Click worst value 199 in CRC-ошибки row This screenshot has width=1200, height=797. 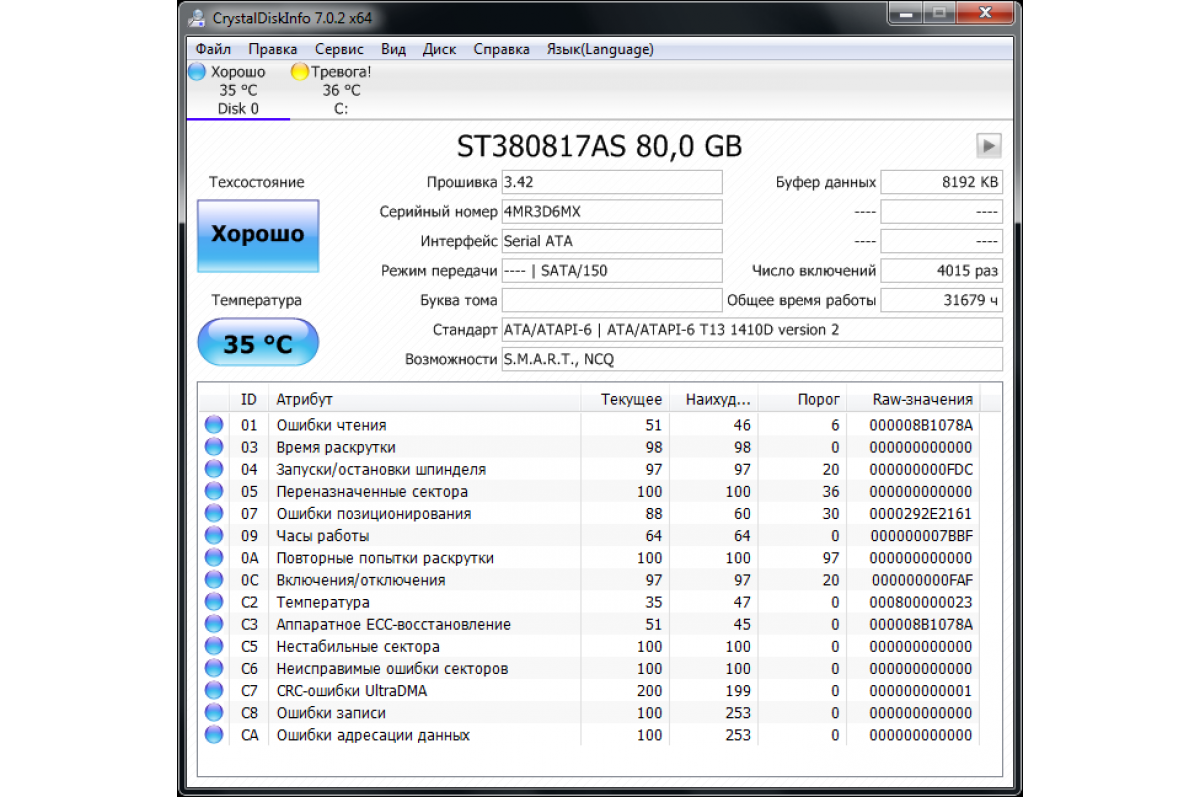coord(738,690)
